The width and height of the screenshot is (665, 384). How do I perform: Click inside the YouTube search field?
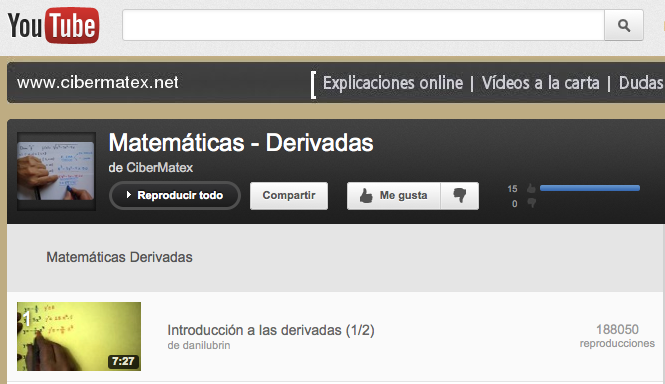click(363, 25)
